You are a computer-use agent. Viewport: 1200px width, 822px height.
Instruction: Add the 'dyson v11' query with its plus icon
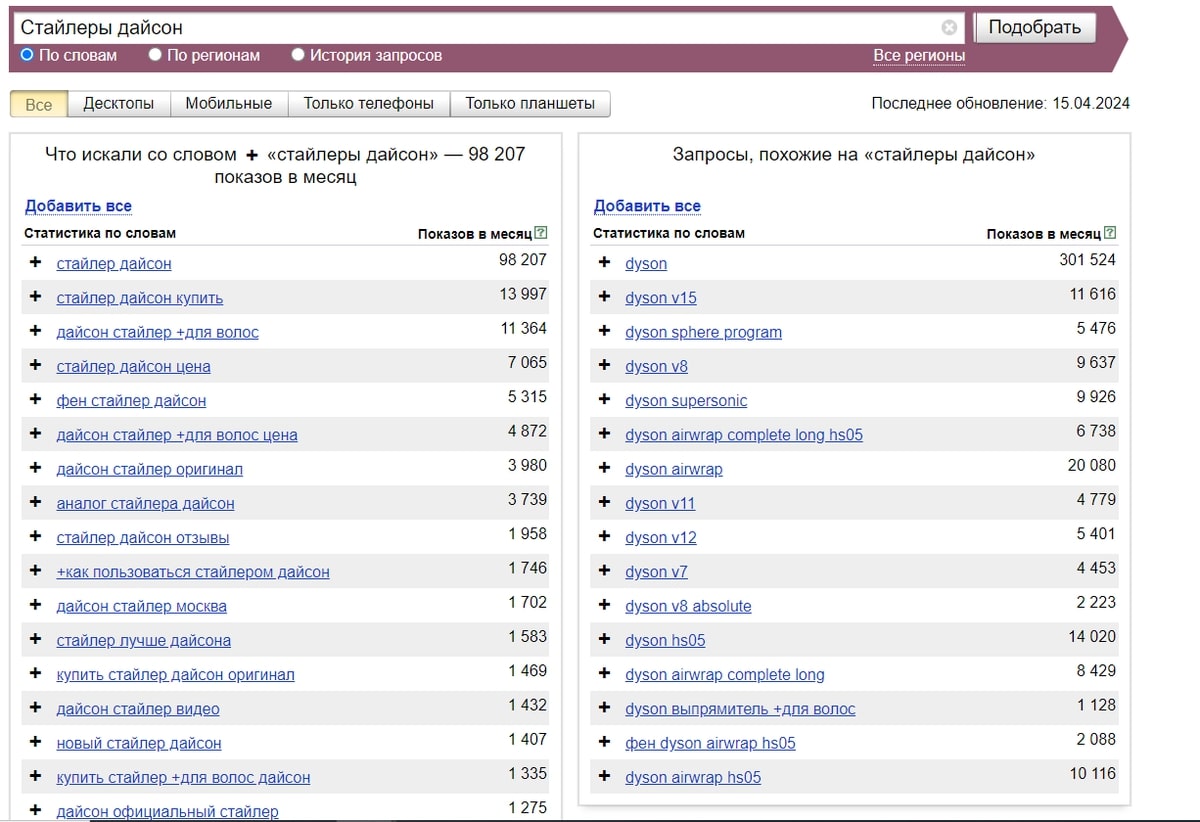pos(604,502)
